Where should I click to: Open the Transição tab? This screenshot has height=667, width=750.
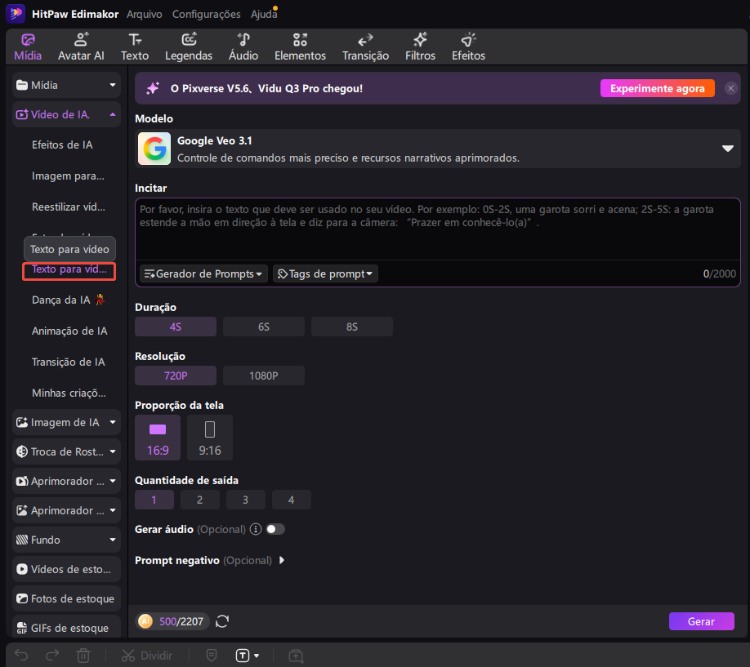coord(365,47)
